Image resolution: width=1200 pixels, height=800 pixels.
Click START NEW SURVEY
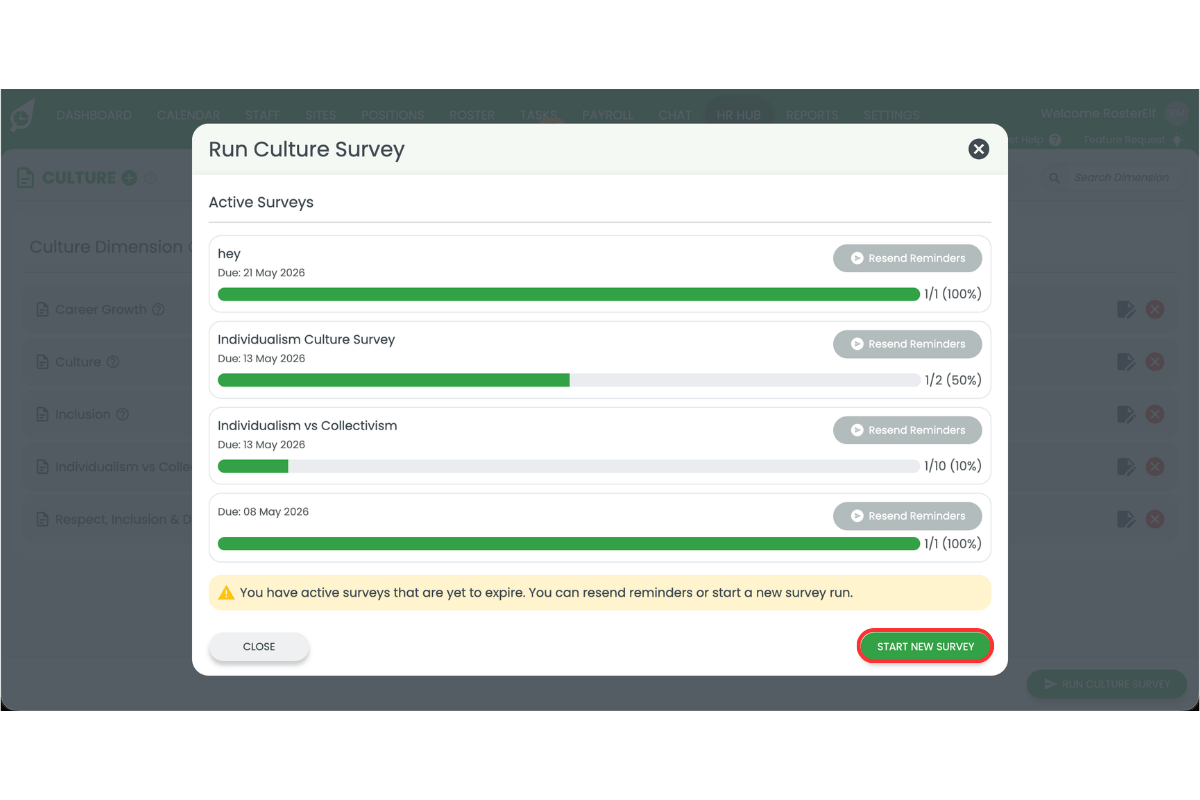tap(925, 646)
